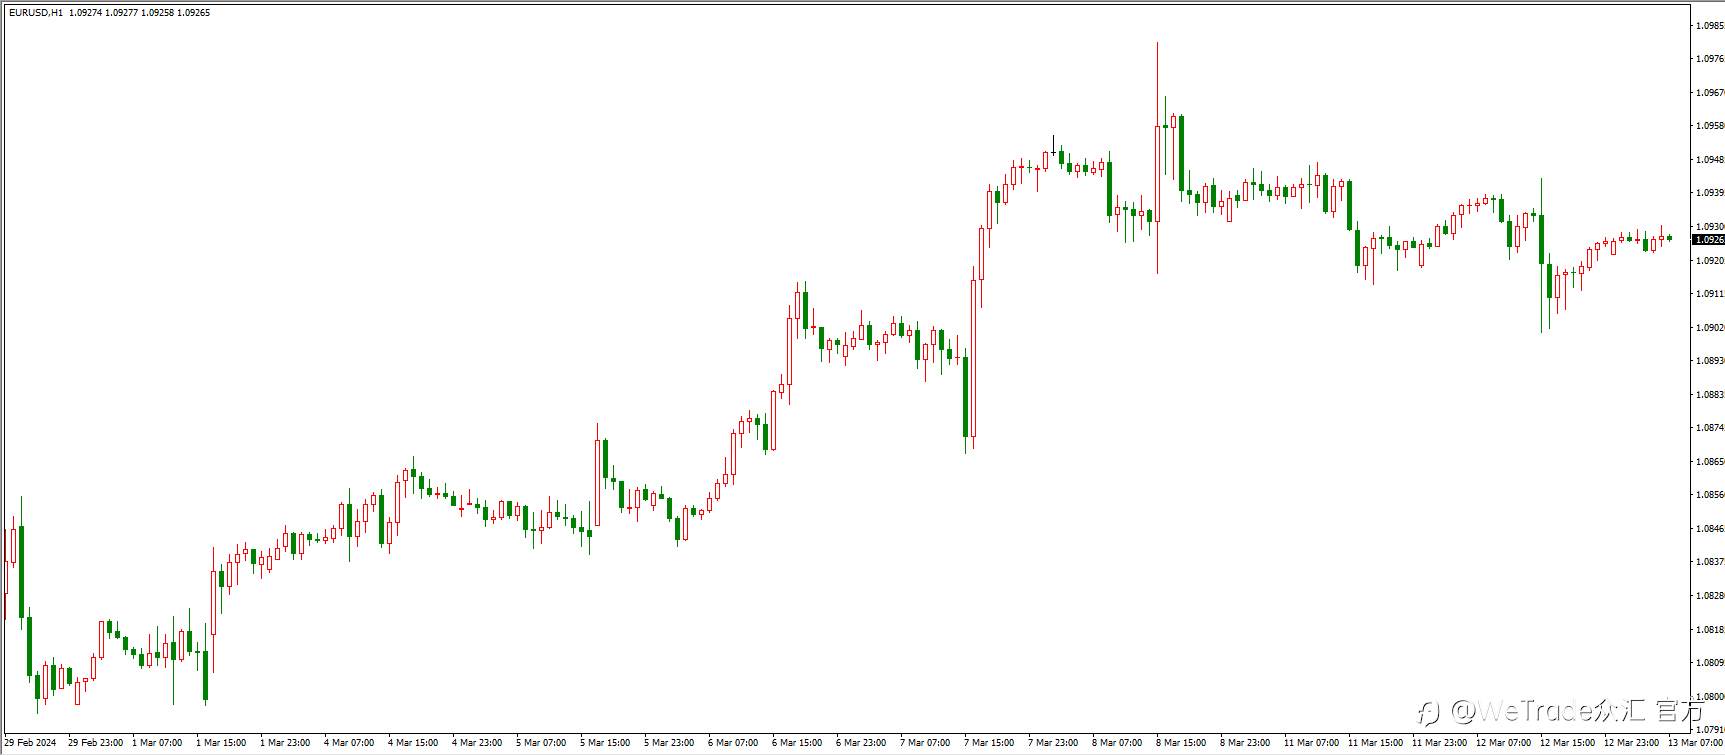The width and height of the screenshot is (1725, 756).
Task: Click the current price label 1.0926
Action: click(x=1709, y=240)
